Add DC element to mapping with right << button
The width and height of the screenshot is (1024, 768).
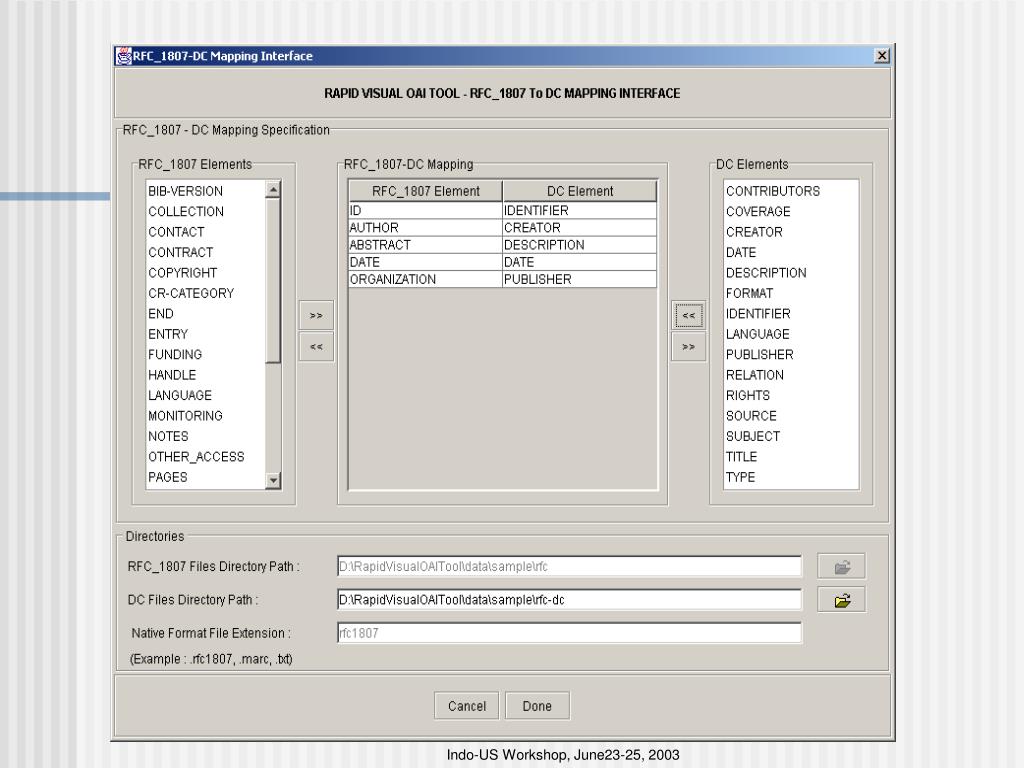point(688,315)
